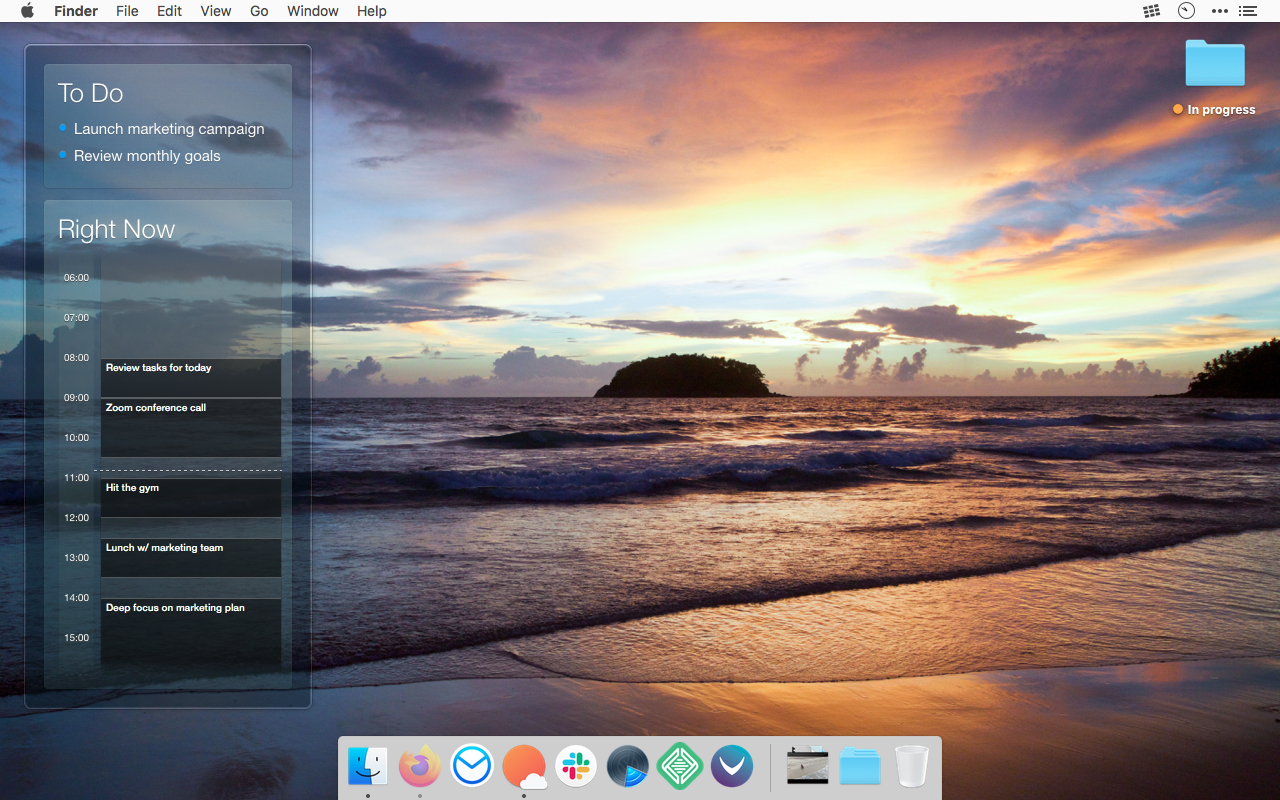
Task: Open the purple chevron app in Dock
Action: tap(732, 767)
